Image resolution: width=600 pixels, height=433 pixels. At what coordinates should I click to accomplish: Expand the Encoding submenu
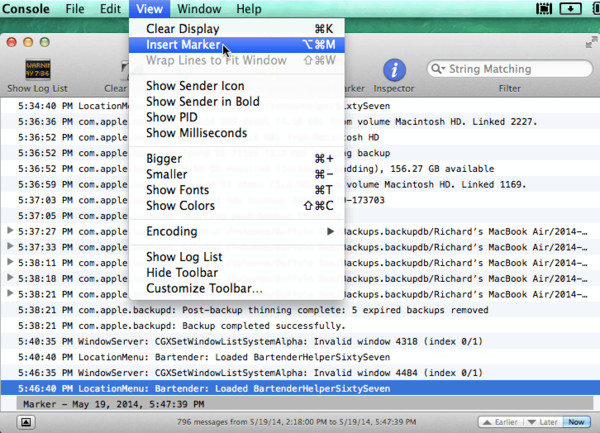point(237,231)
